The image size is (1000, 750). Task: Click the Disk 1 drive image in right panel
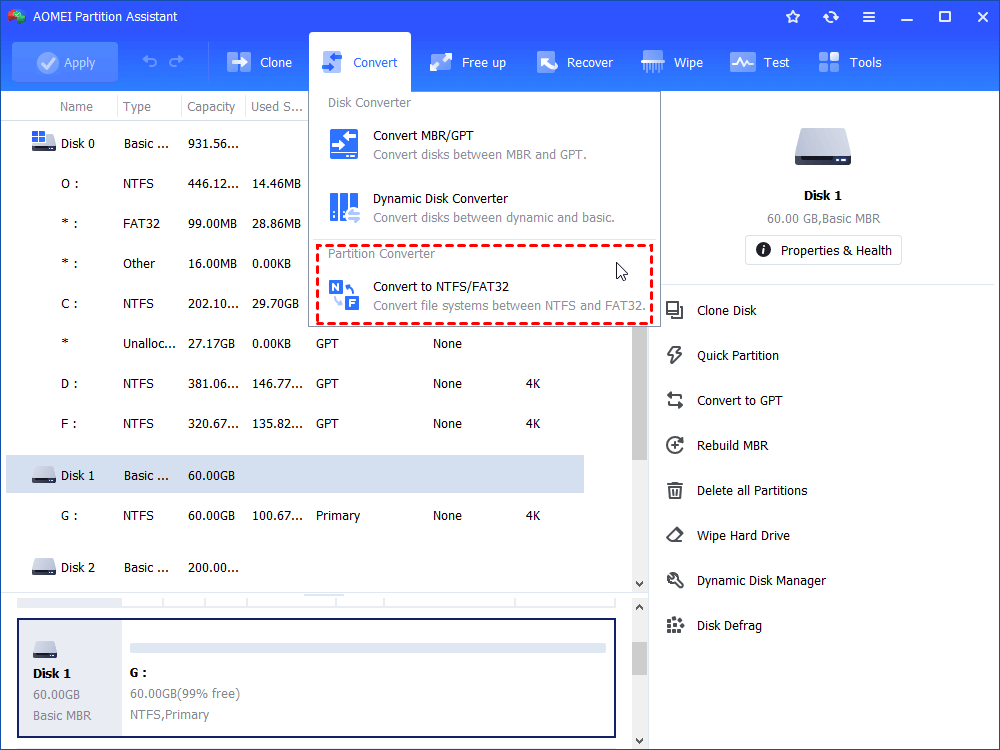[x=823, y=147]
